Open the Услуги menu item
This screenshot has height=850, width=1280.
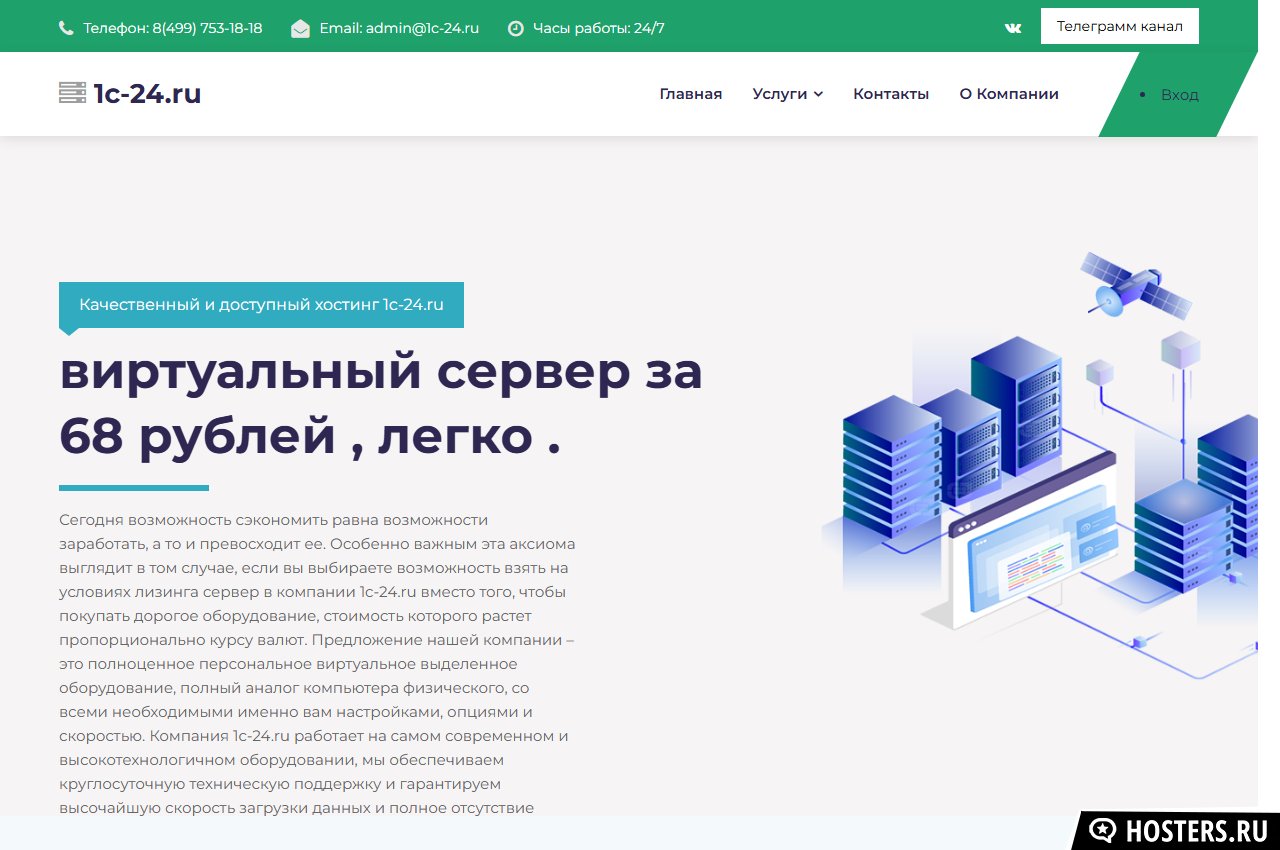[x=779, y=94]
